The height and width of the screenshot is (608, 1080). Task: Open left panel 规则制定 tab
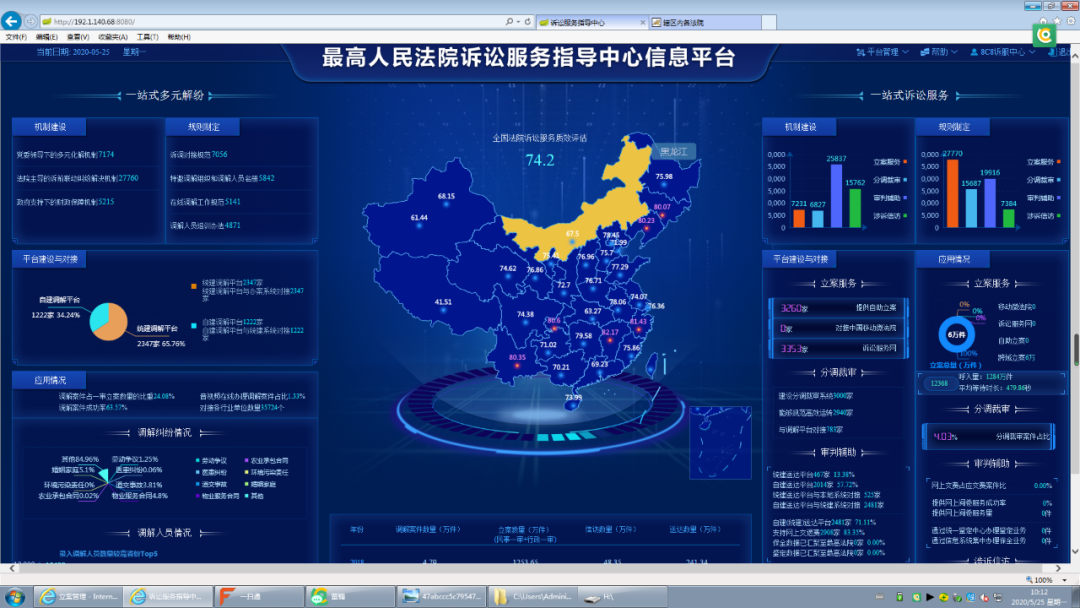click(203, 127)
